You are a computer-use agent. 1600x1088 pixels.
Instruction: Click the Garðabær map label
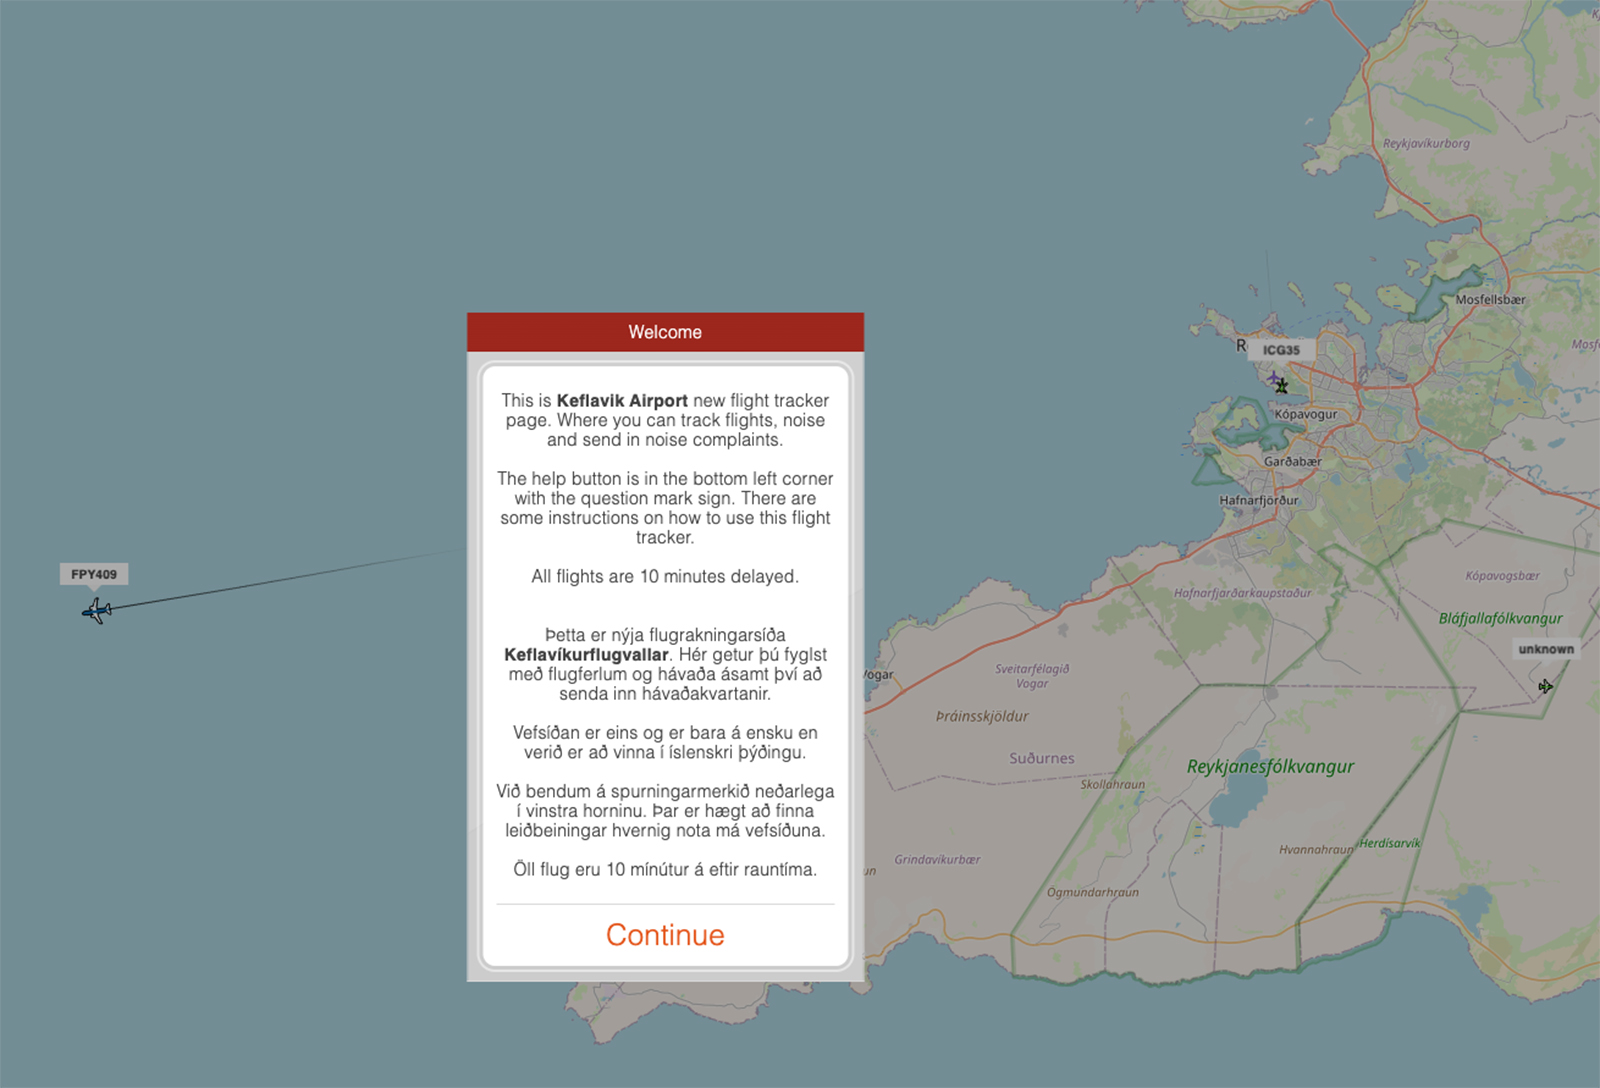click(1292, 462)
